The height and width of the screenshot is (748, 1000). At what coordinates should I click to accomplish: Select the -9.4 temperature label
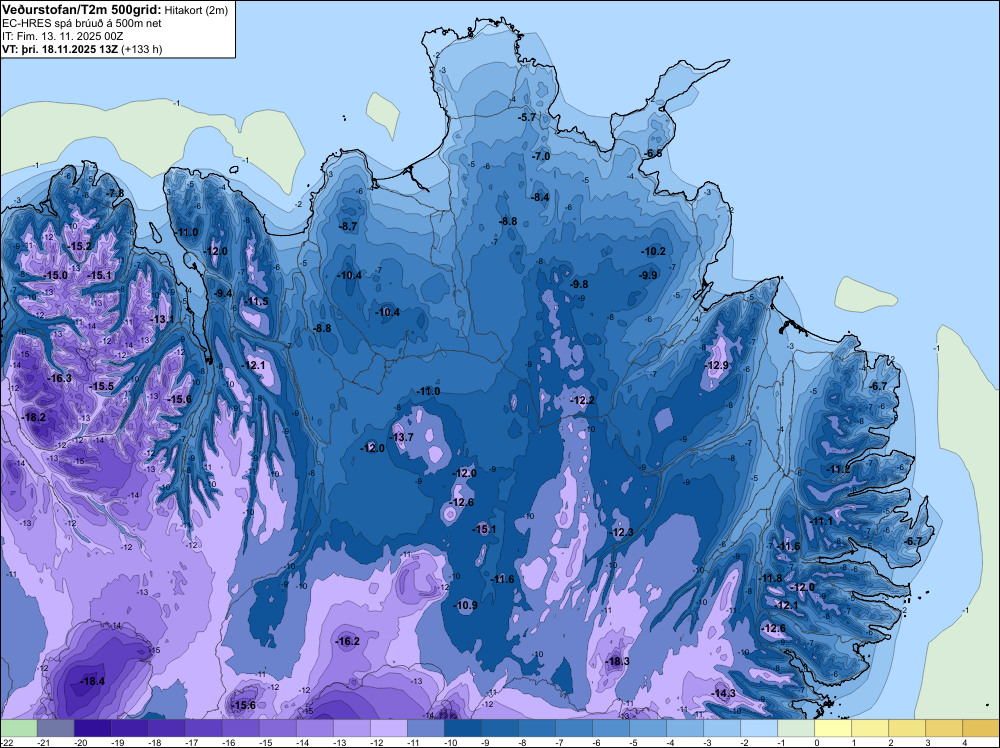223,293
